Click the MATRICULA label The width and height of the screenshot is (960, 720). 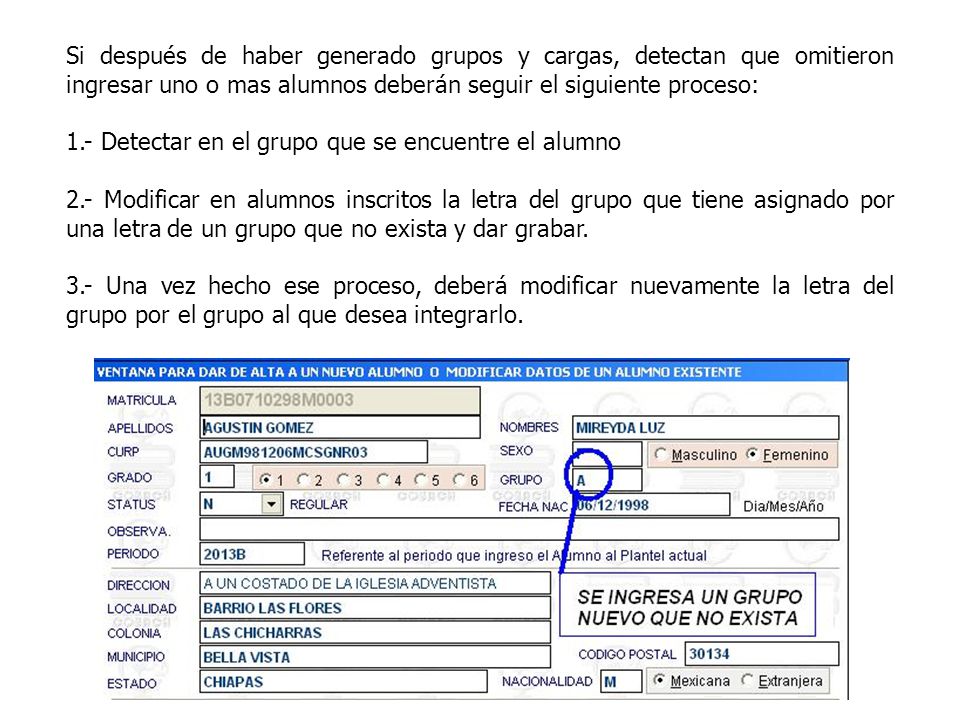141,400
